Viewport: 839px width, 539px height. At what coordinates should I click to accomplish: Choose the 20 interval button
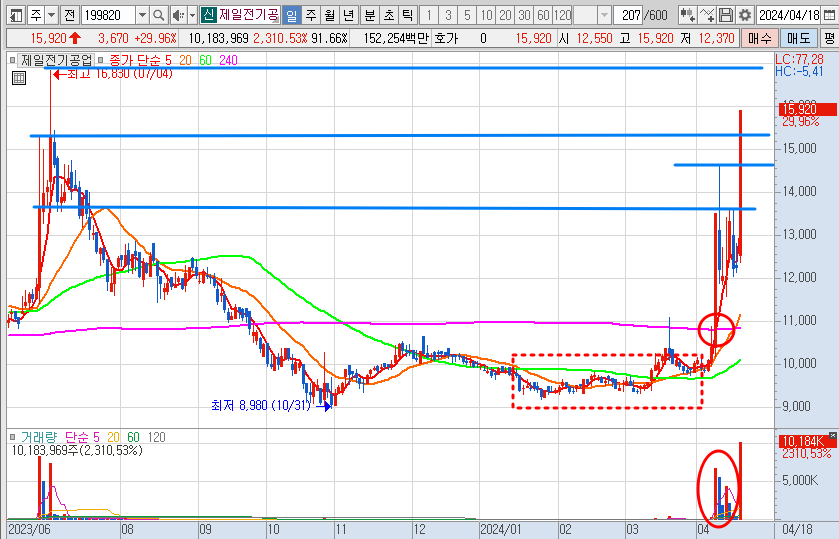[x=505, y=15]
